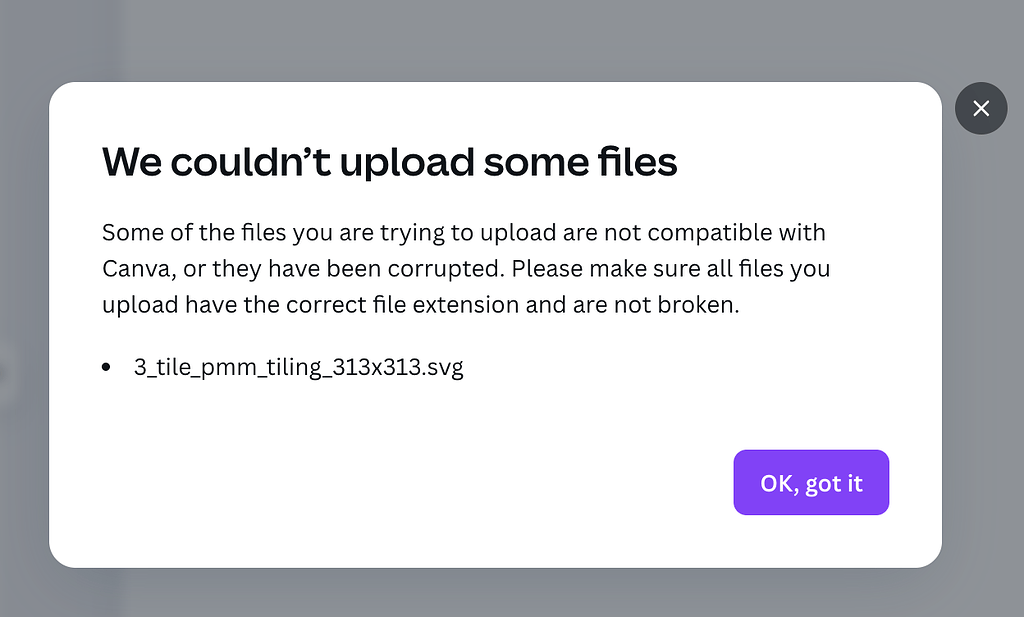The image size is (1024, 617).
Task: Click the word 'upload' in the dialog heading
Action: coord(399,161)
